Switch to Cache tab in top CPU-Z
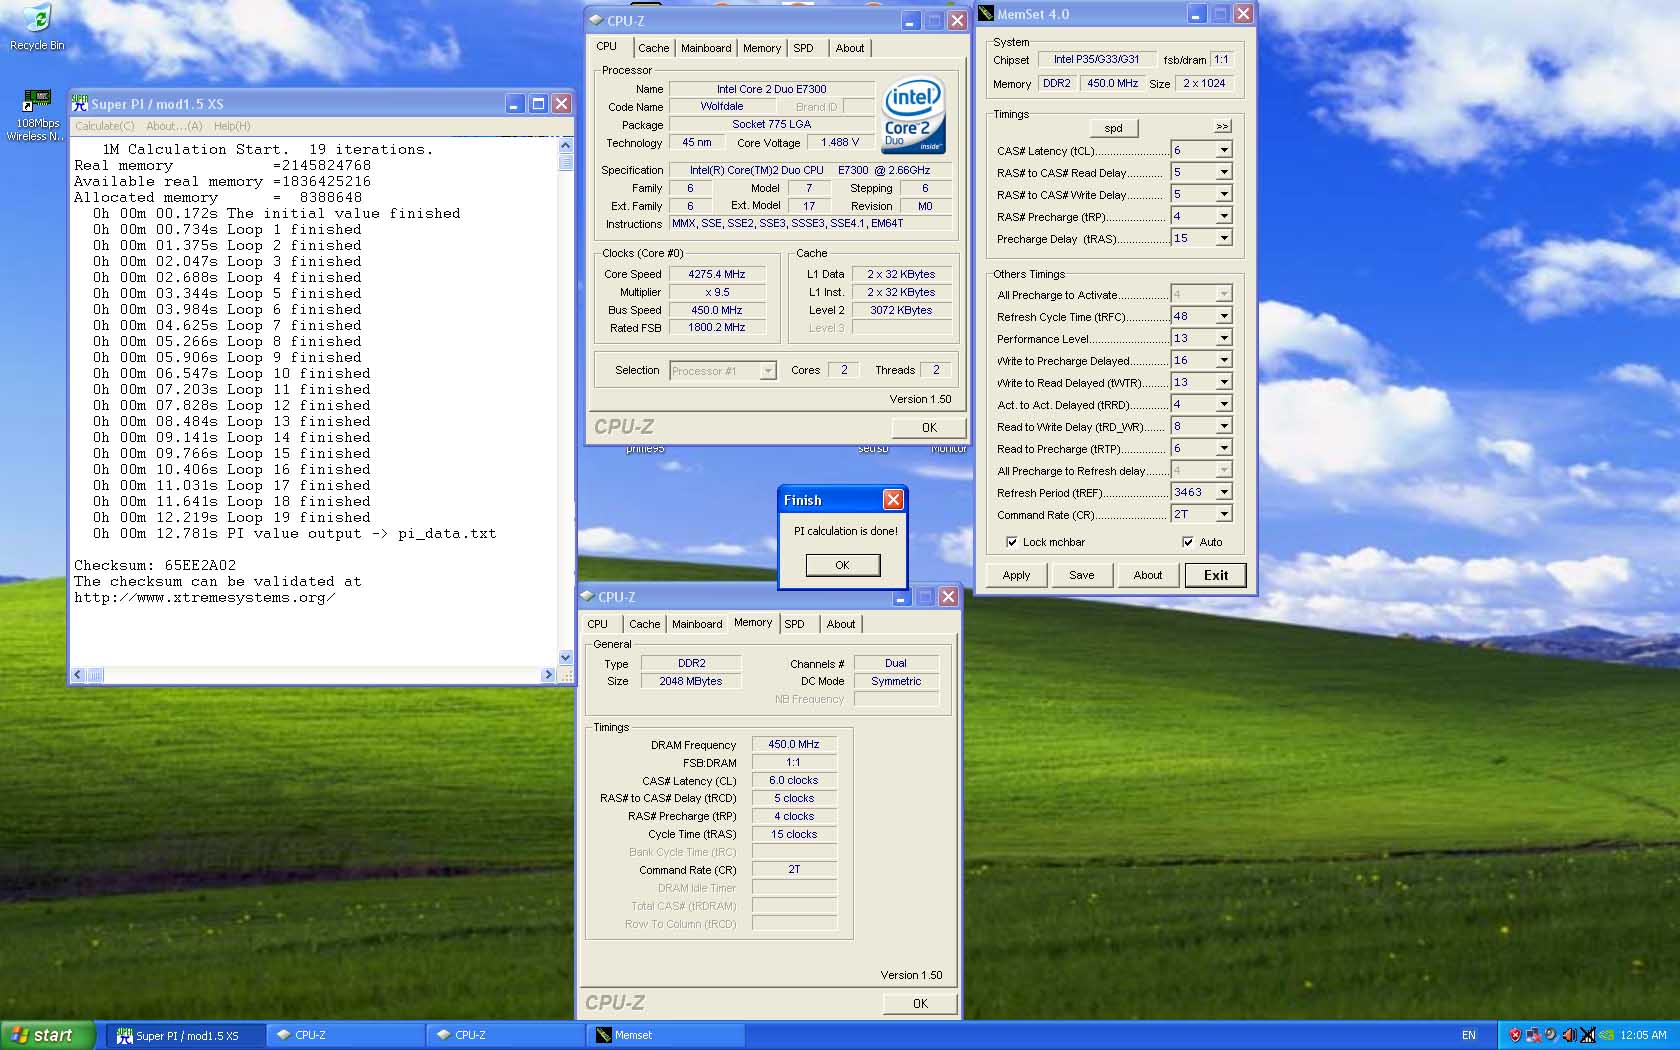The image size is (1680, 1050). coord(653,48)
